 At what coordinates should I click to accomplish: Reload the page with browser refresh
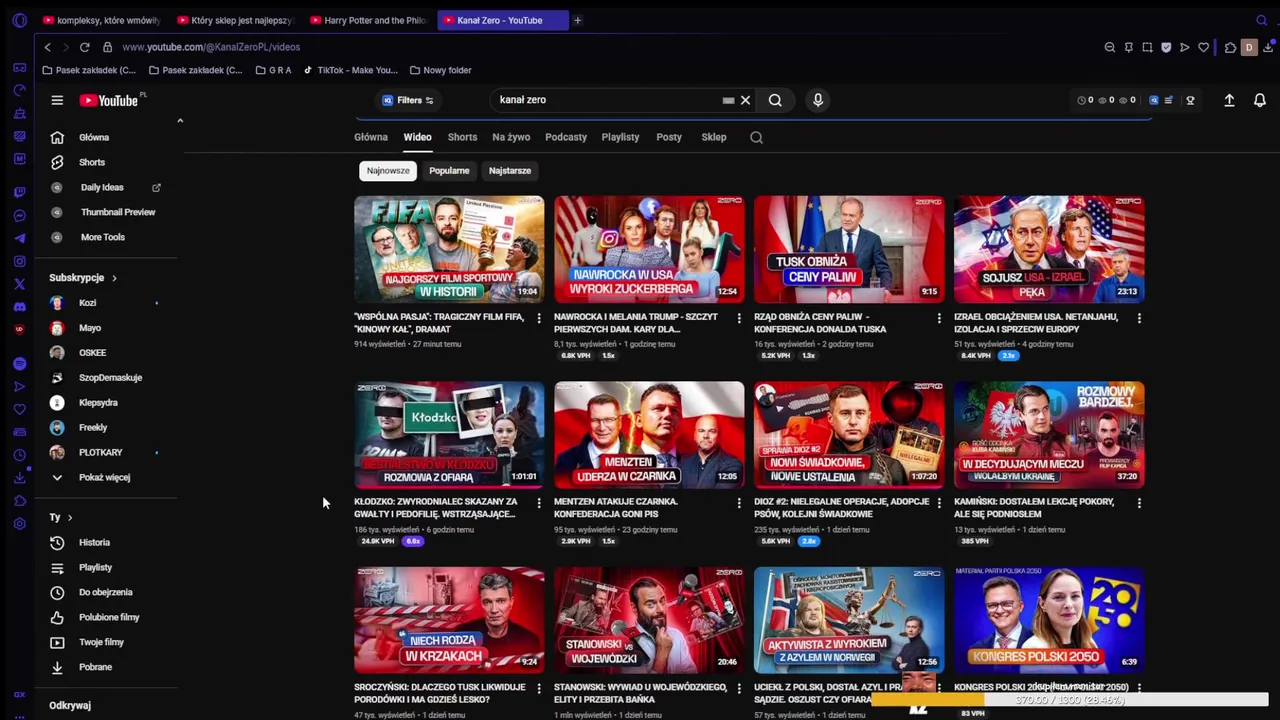tap(84, 47)
